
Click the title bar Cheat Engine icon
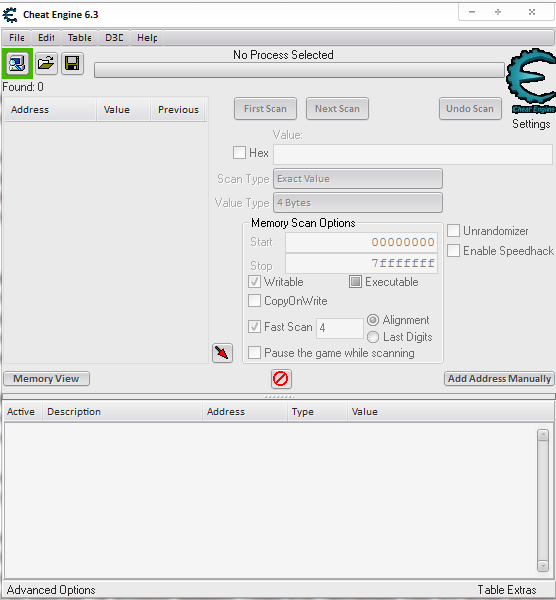tap(10, 15)
